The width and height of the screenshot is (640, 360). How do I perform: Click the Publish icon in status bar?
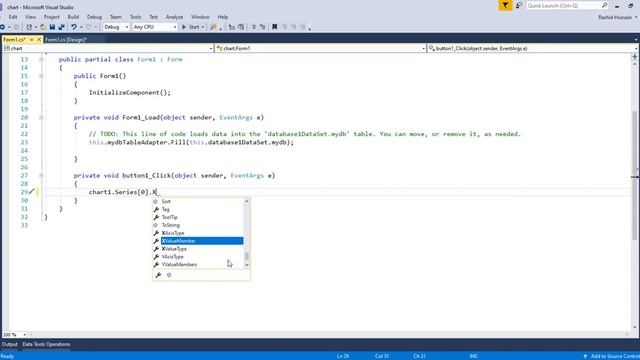(585, 356)
